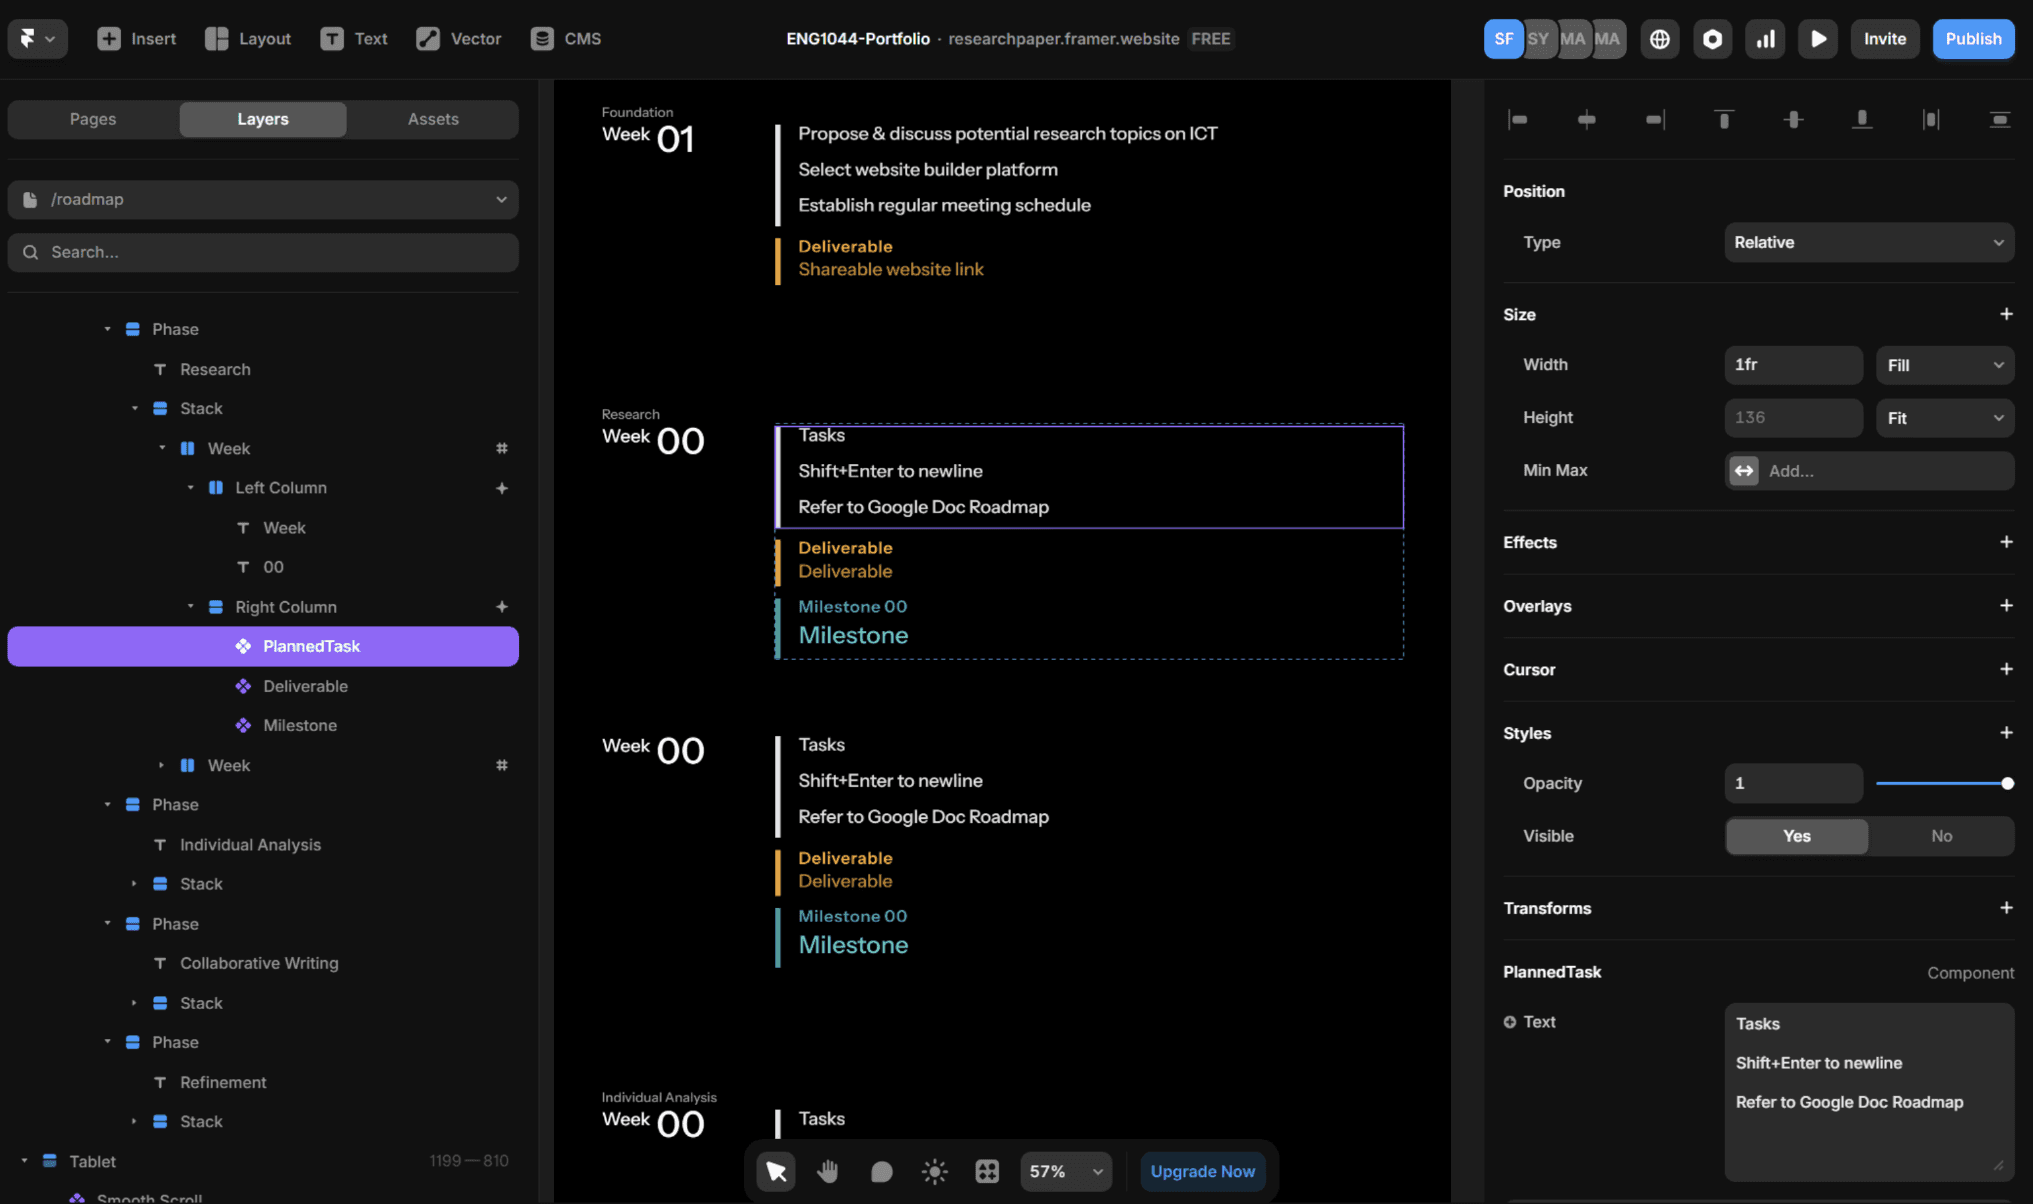Open the zoom 57% dropdown

click(1065, 1171)
